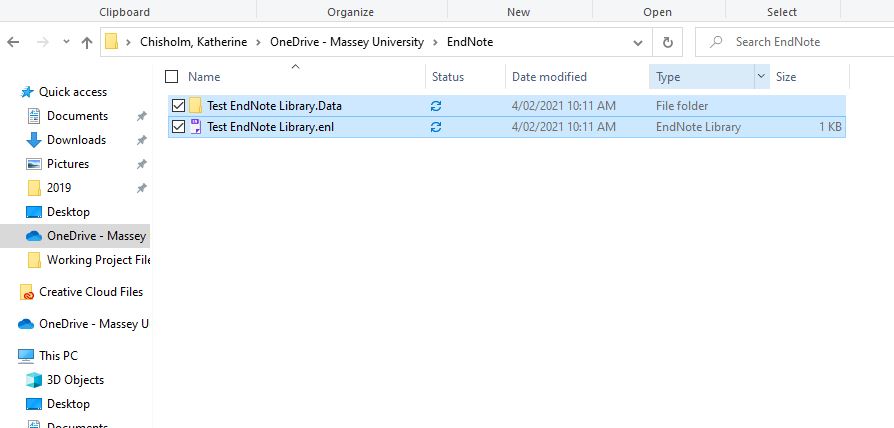Expand the address bar history dropdown
Viewport: 894px width, 428px height.
[638, 43]
